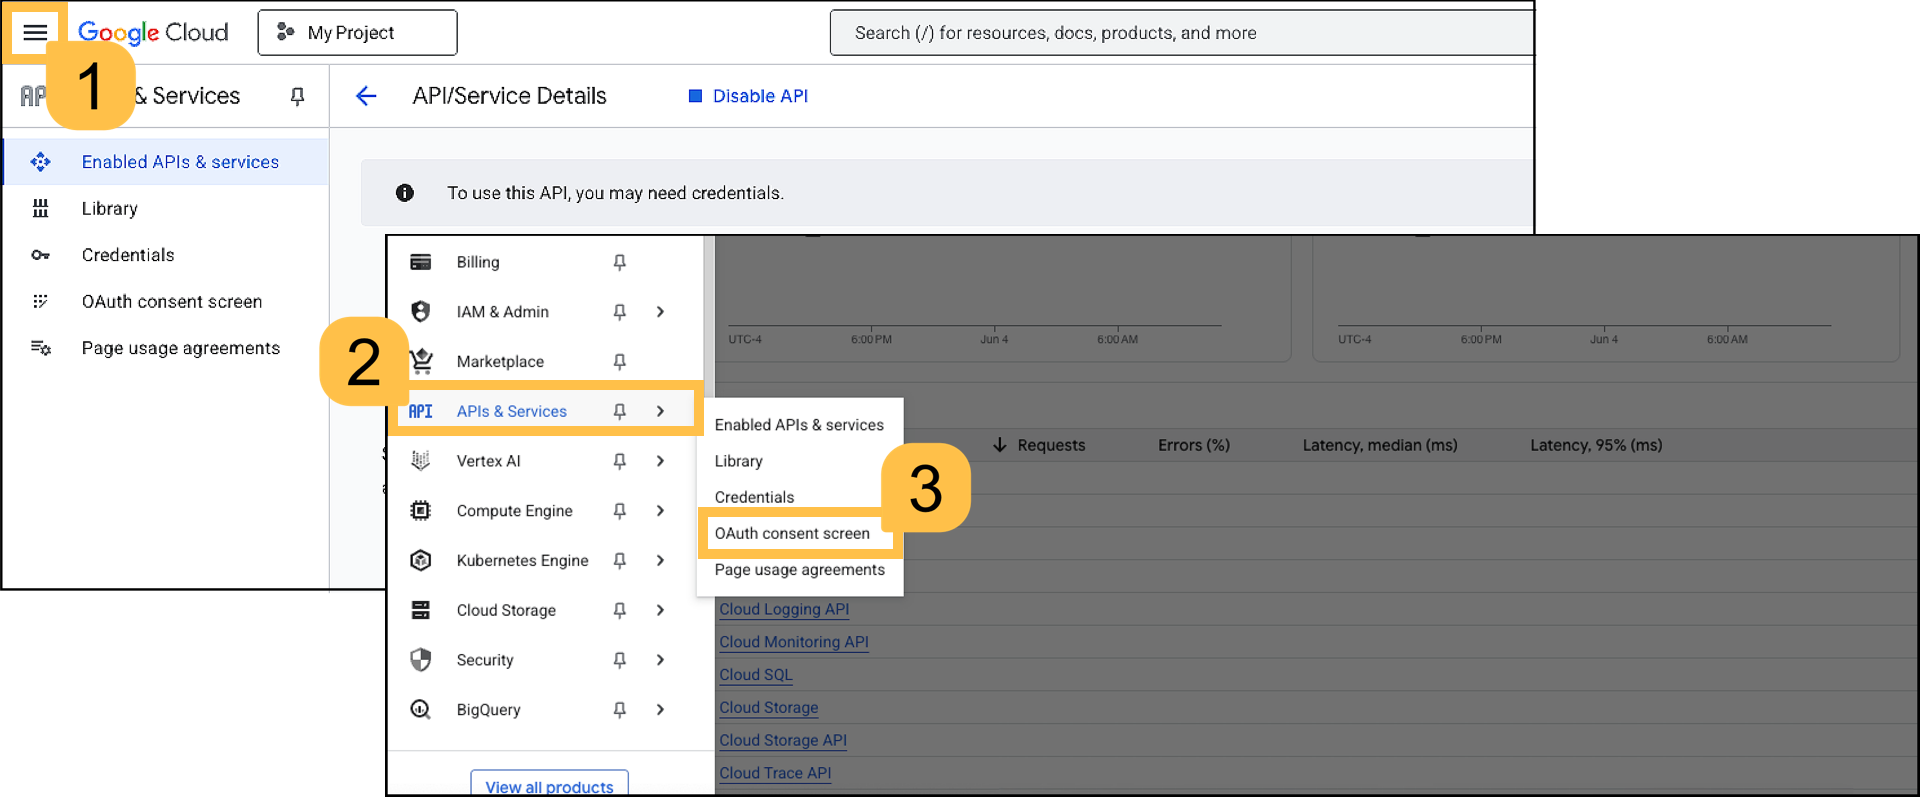
Task: Pin the Marketplace menu item
Action: tap(620, 362)
